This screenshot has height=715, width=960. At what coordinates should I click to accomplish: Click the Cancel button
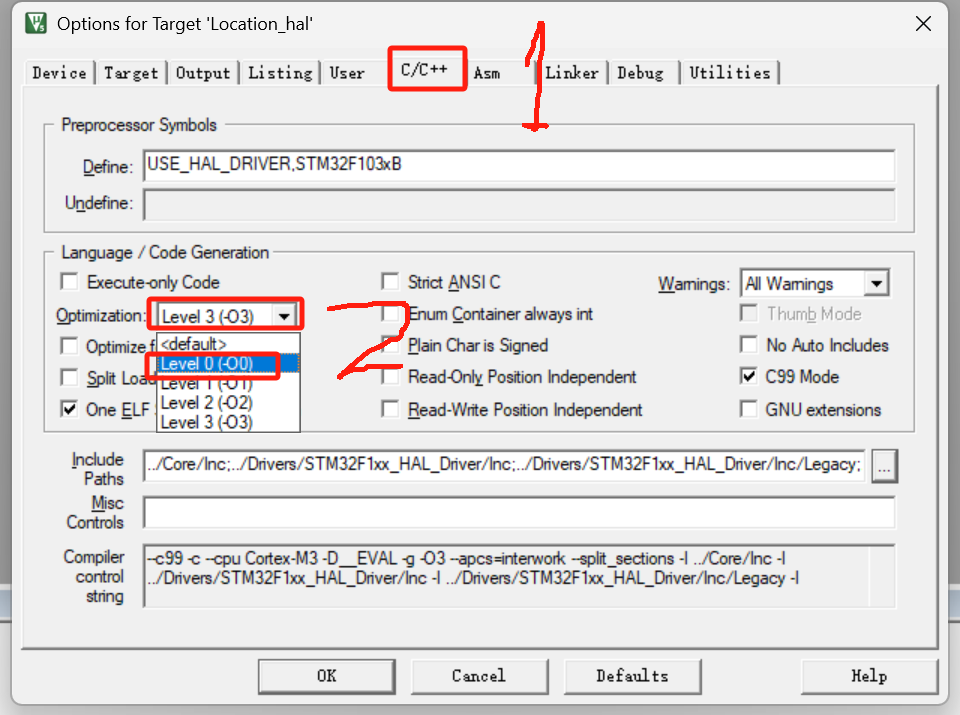pyautogui.click(x=479, y=676)
